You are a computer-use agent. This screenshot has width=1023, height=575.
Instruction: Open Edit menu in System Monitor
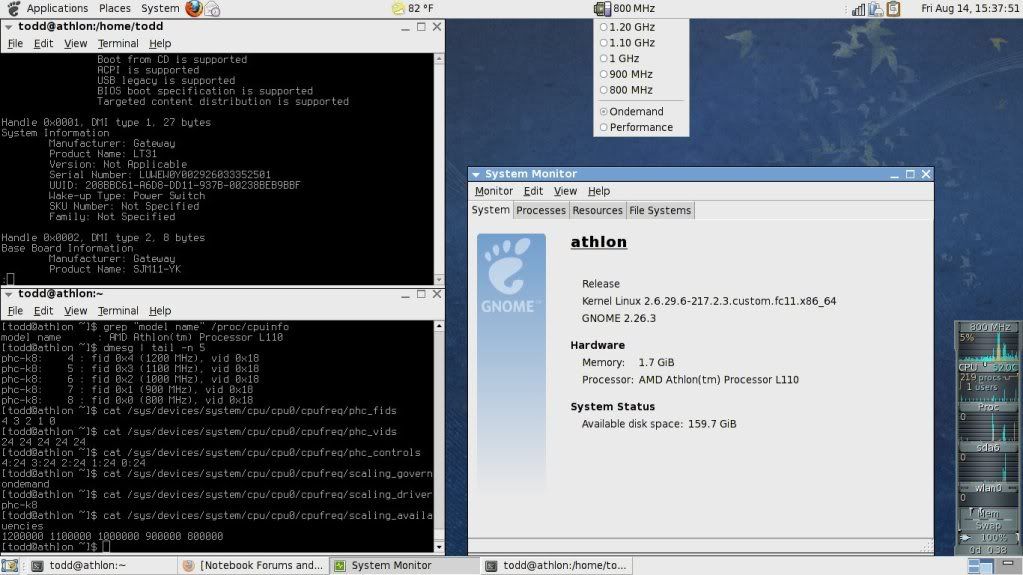(x=533, y=191)
